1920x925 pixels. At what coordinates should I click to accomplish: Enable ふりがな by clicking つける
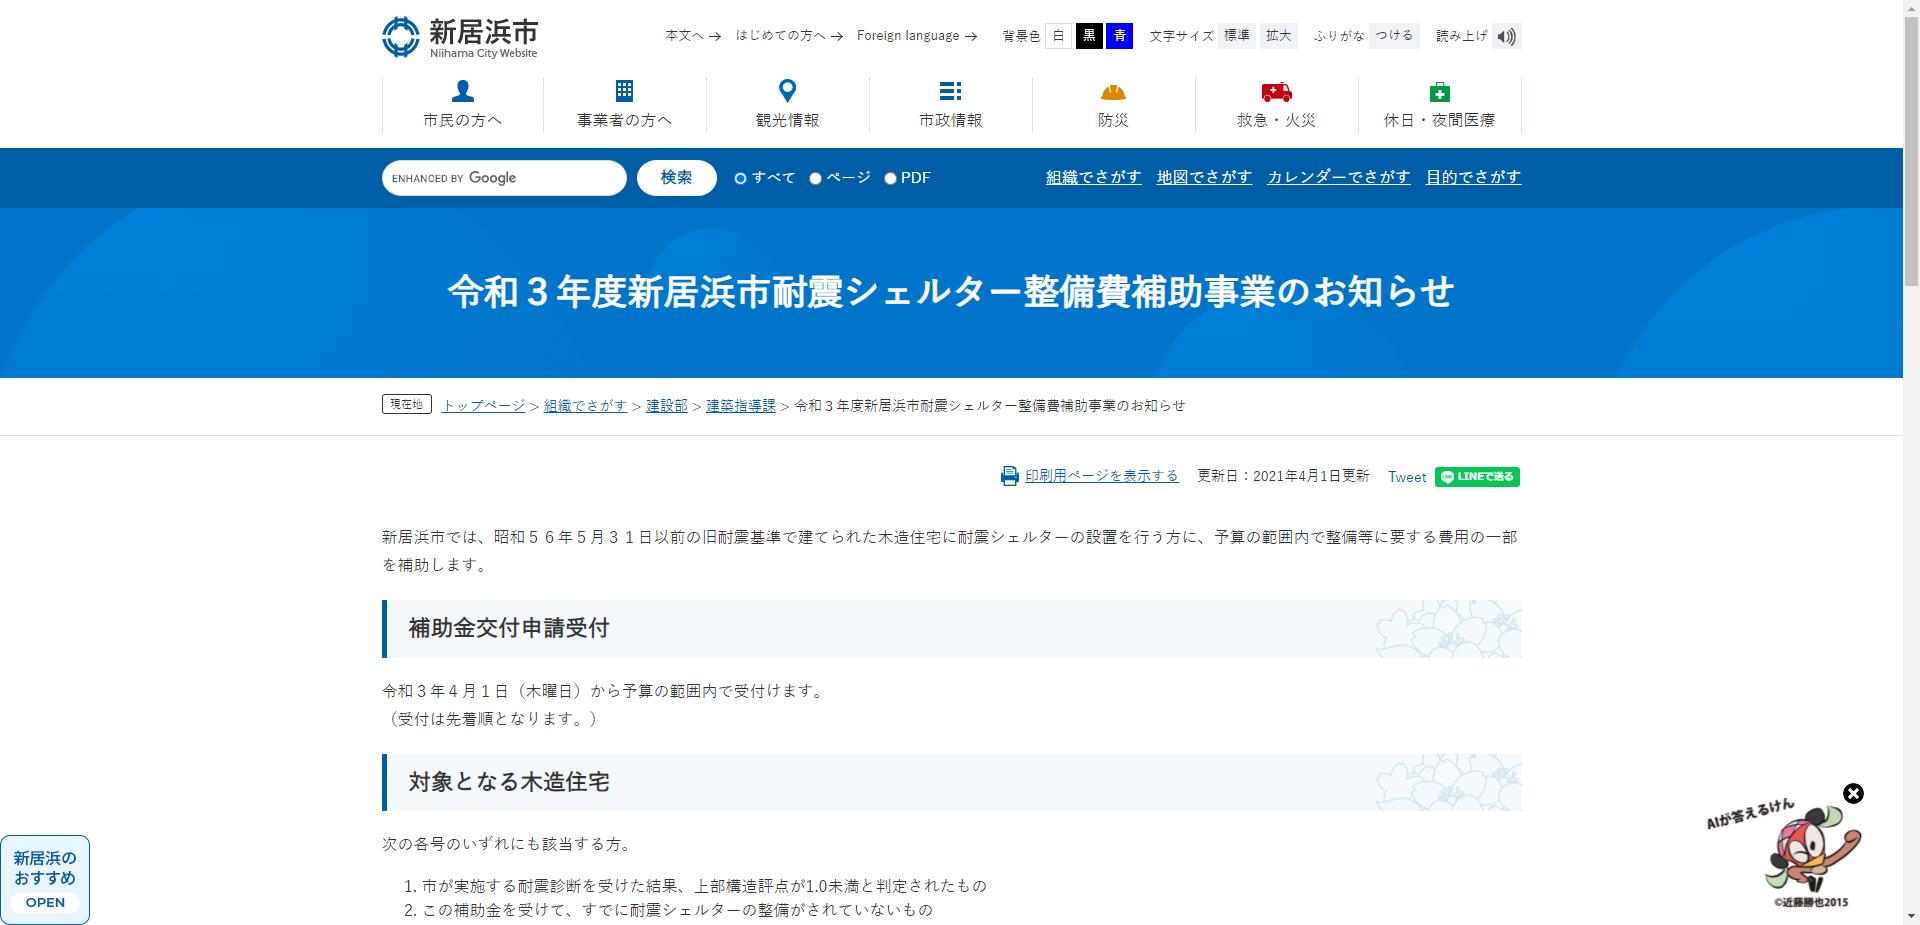[x=1393, y=35]
